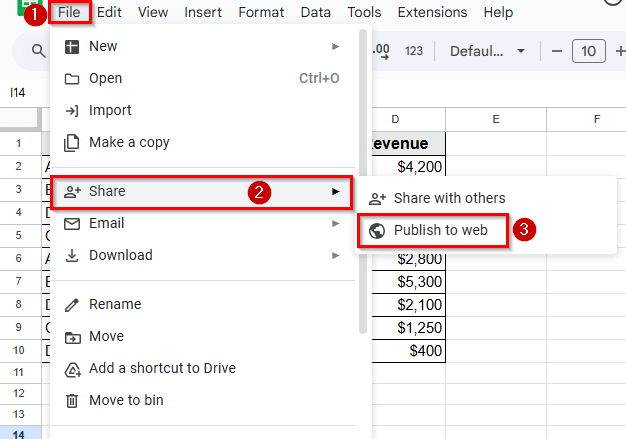Viewport: 626px width, 439px height.
Task: Click the Rename pencil icon
Action: click(x=72, y=305)
